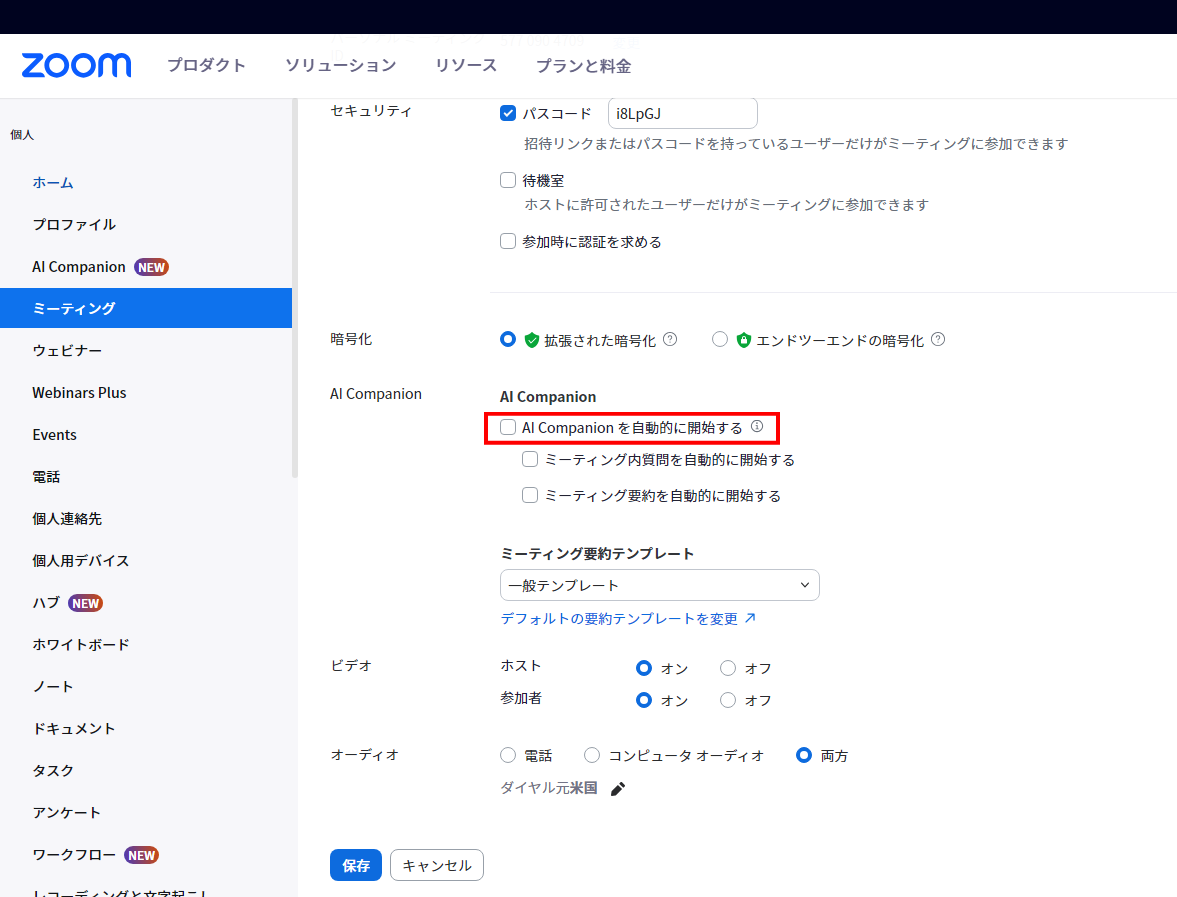Click info icon next to AI Companion auto-start
1177x897 pixels.
(x=757, y=427)
